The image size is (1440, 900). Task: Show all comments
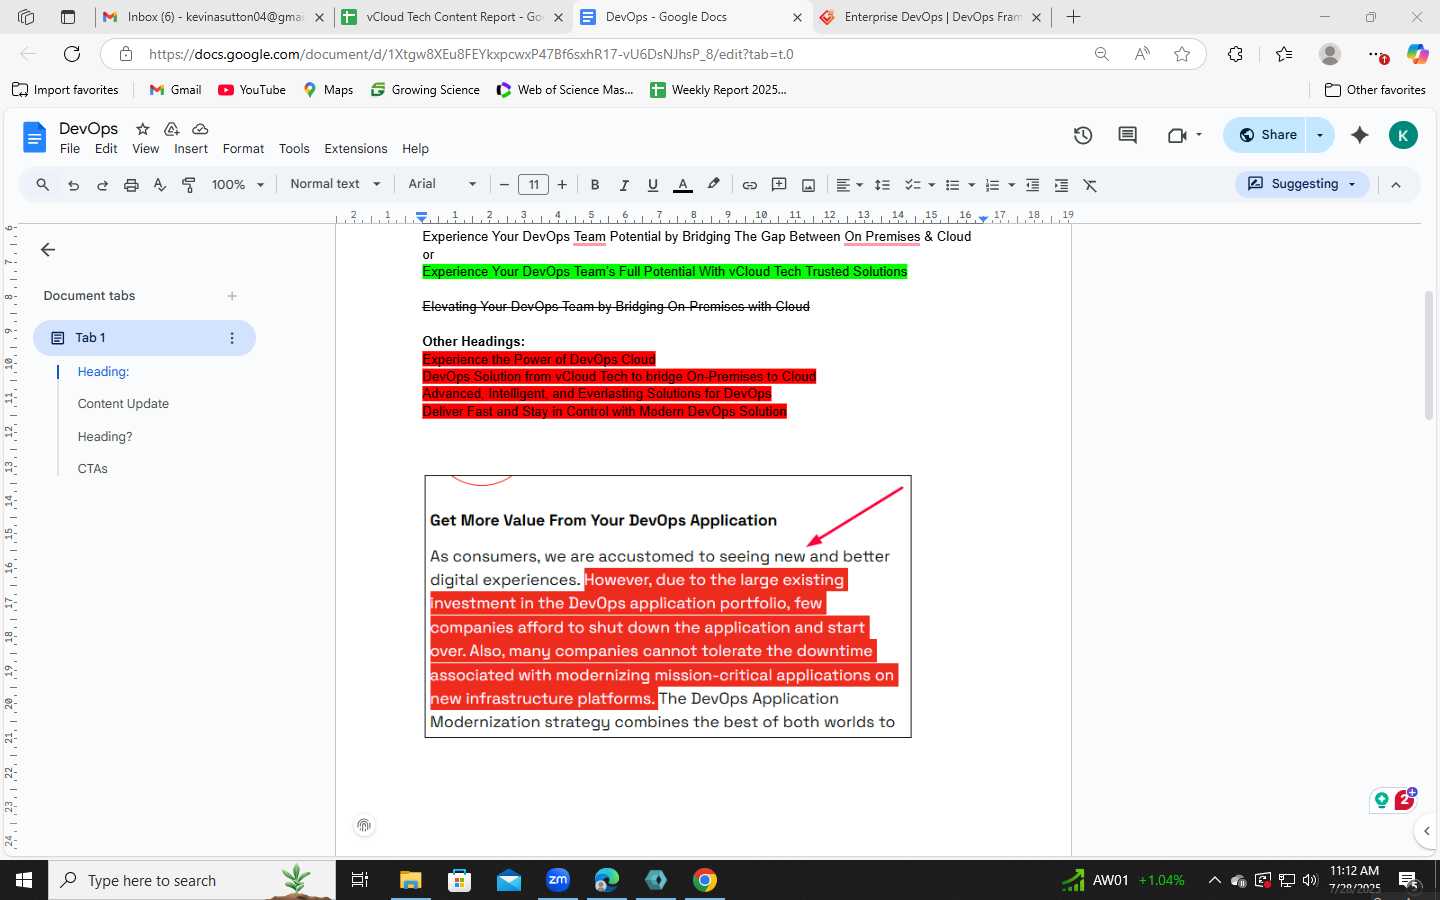(x=1128, y=135)
